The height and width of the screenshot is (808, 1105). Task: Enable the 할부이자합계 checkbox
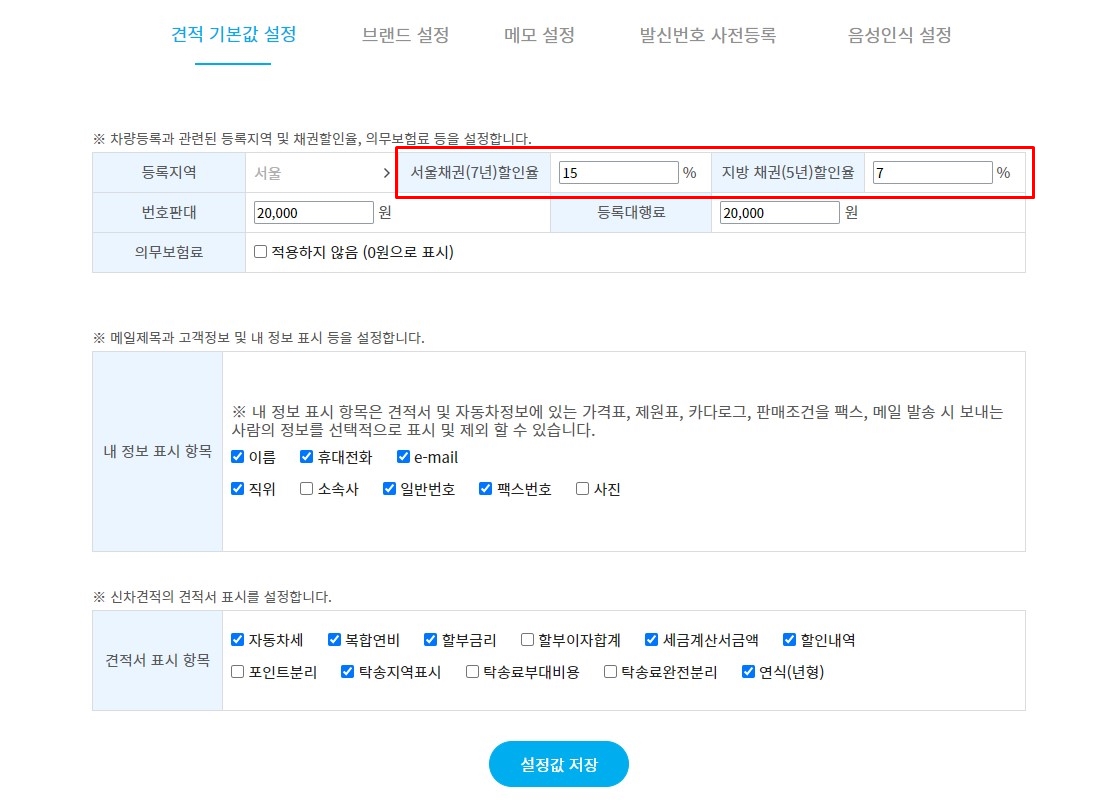tap(527, 639)
